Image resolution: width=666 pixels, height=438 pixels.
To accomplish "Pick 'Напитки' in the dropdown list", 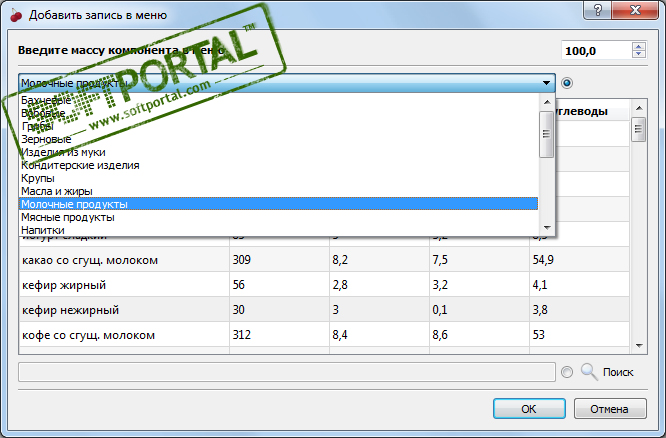I will point(43,230).
